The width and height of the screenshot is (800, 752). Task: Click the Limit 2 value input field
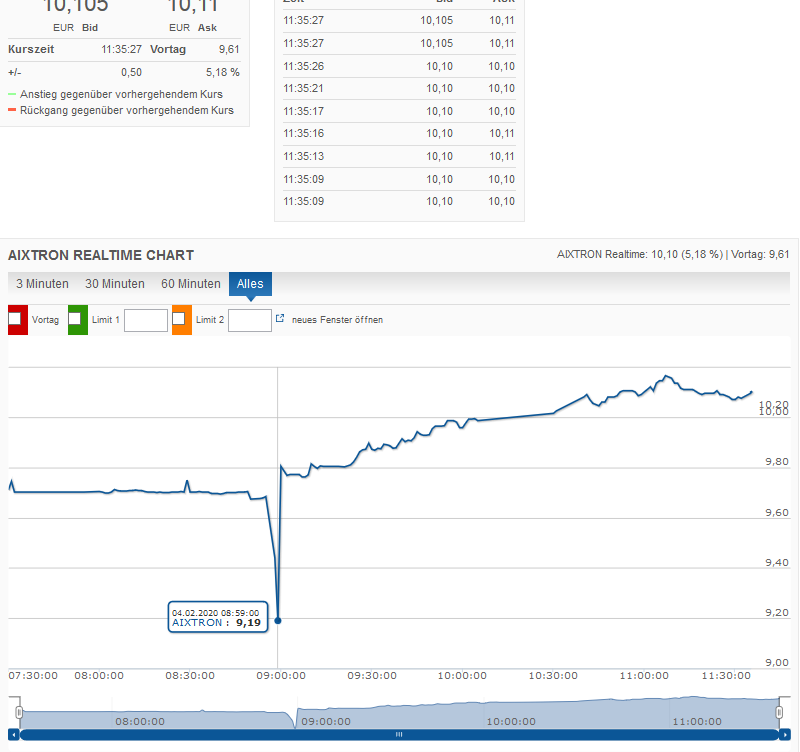[x=249, y=320]
